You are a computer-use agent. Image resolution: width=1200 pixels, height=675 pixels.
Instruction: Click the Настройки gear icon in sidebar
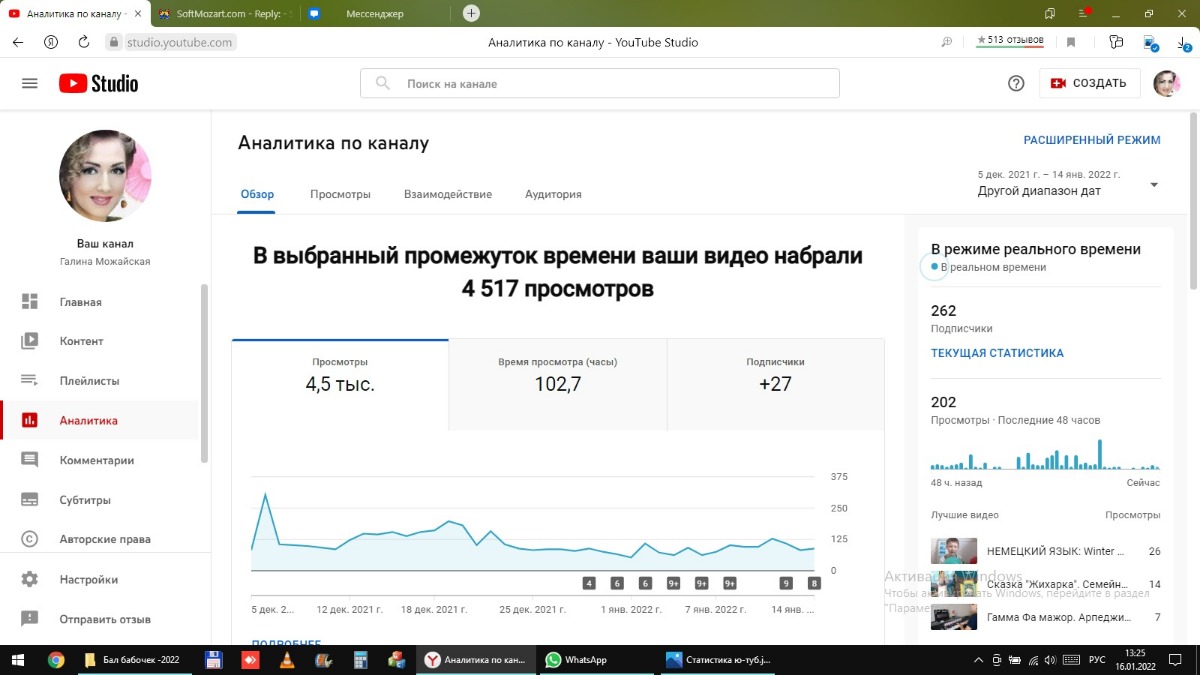pos(29,579)
